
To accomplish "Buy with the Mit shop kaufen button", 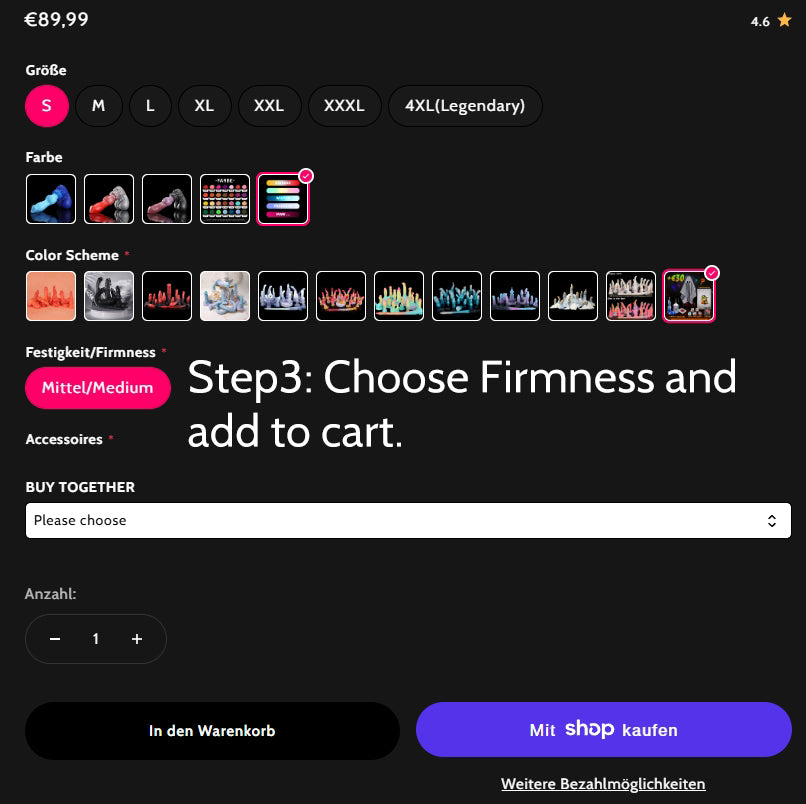I will [x=603, y=729].
